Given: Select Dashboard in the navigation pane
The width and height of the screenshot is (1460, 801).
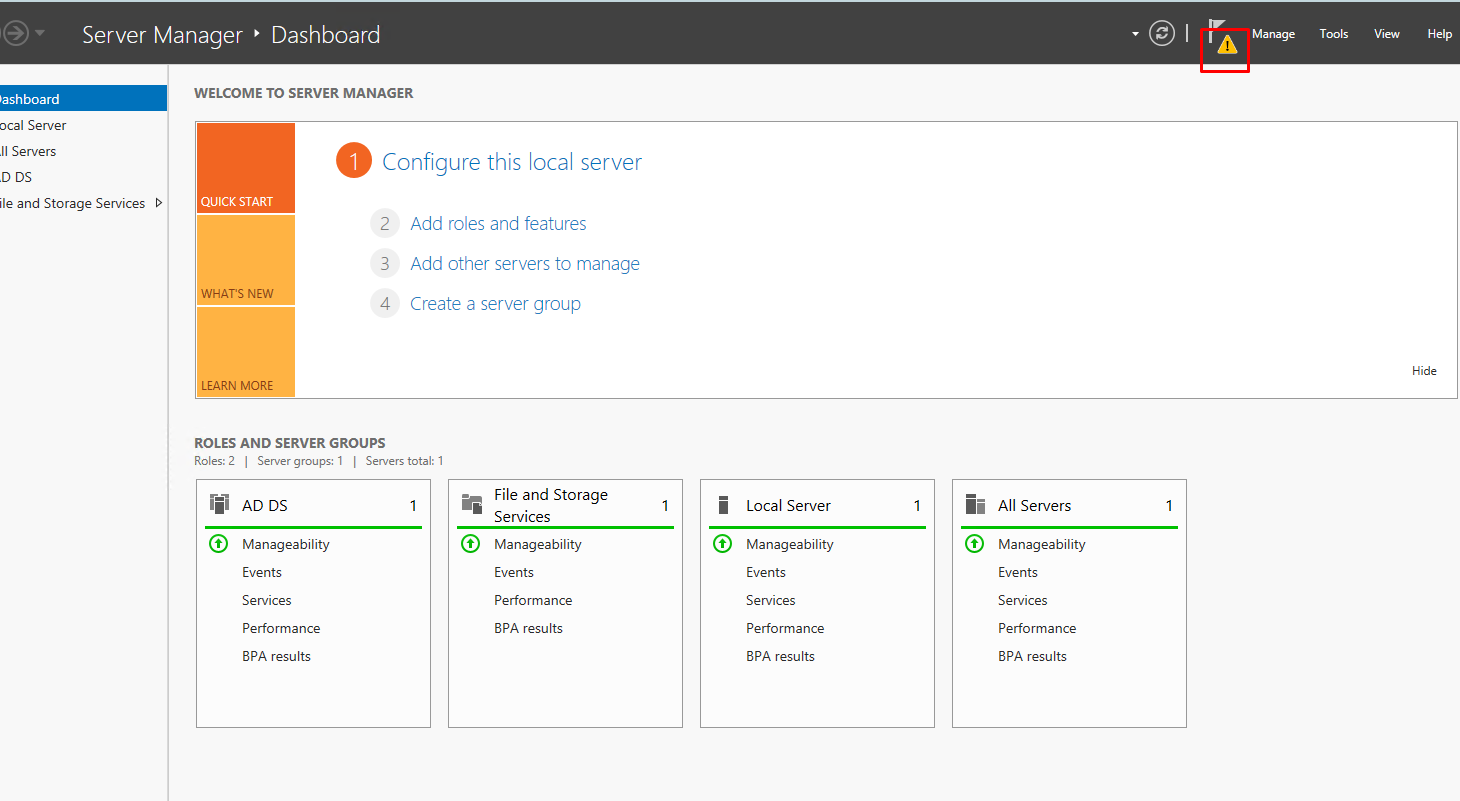Looking at the screenshot, I should pos(83,99).
